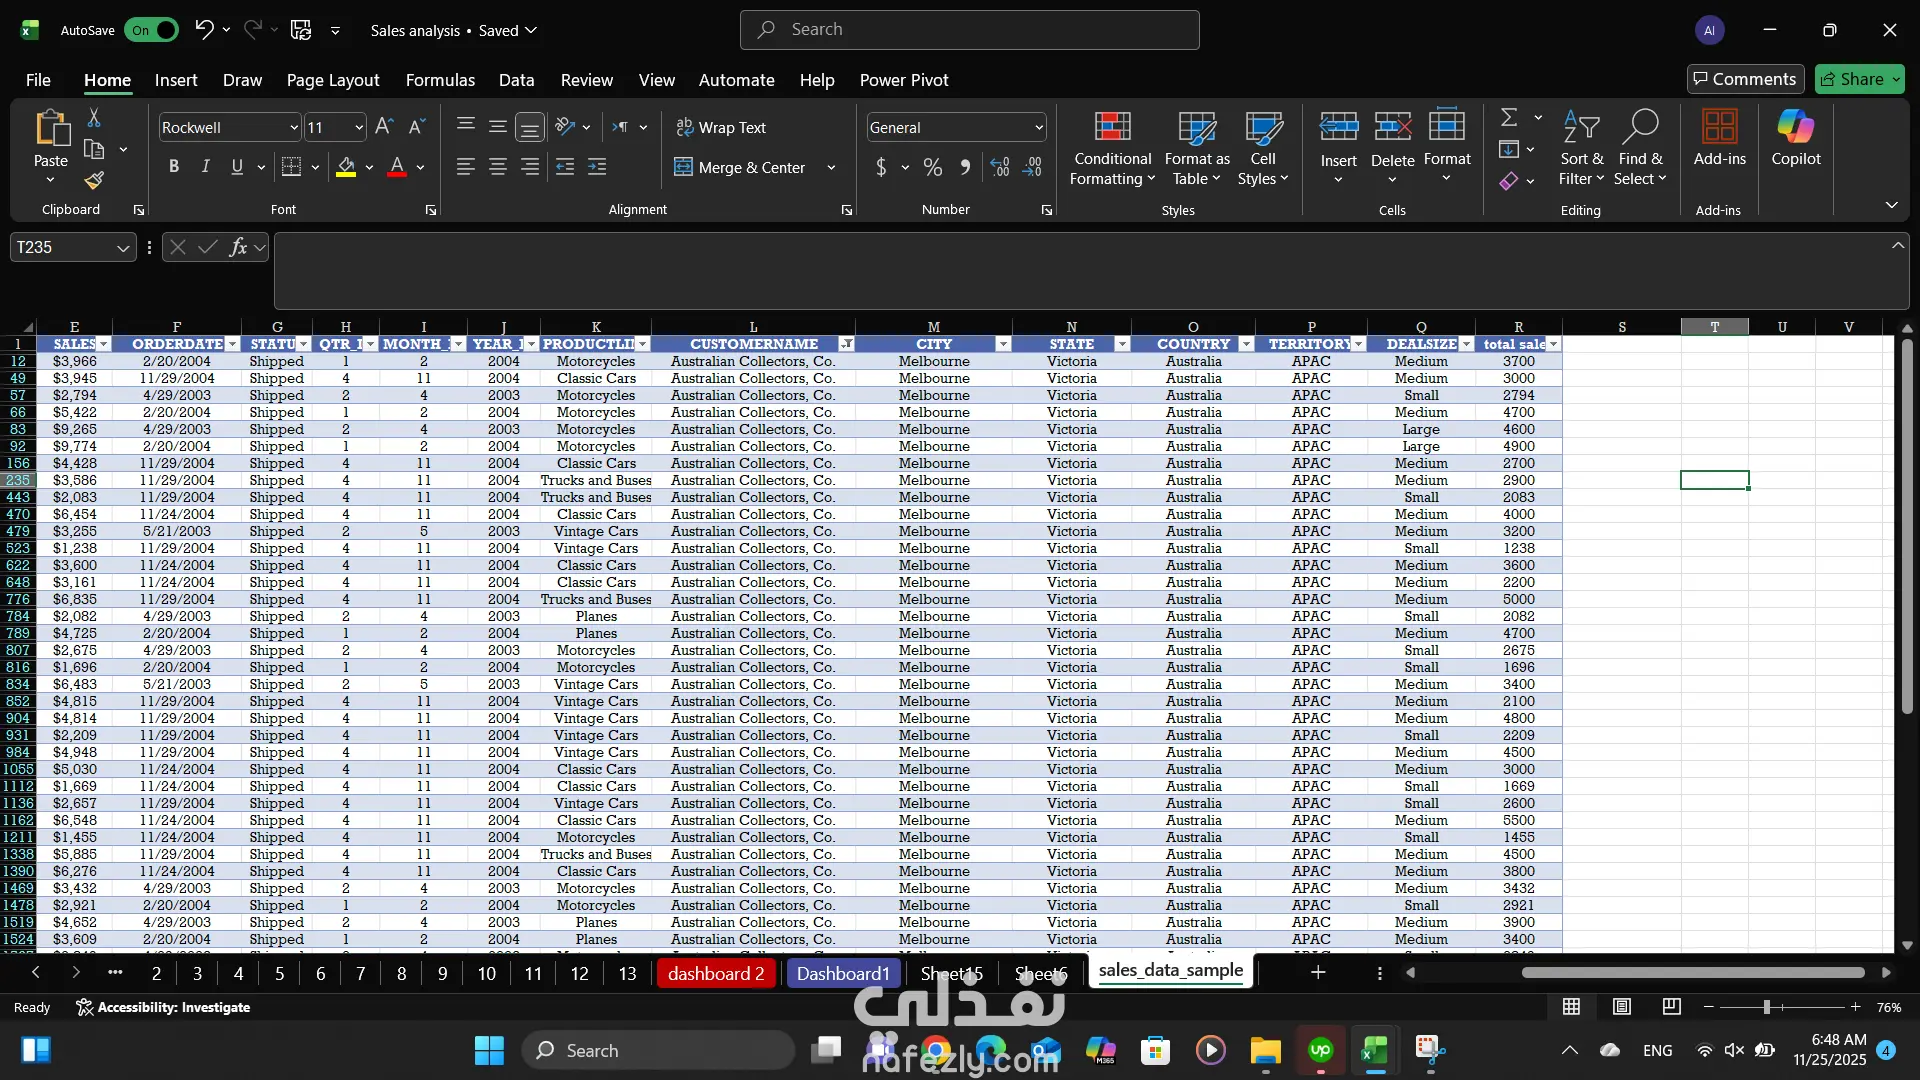
Task: Open the CUSTOMERNAME column filter dropdown
Action: point(846,344)
